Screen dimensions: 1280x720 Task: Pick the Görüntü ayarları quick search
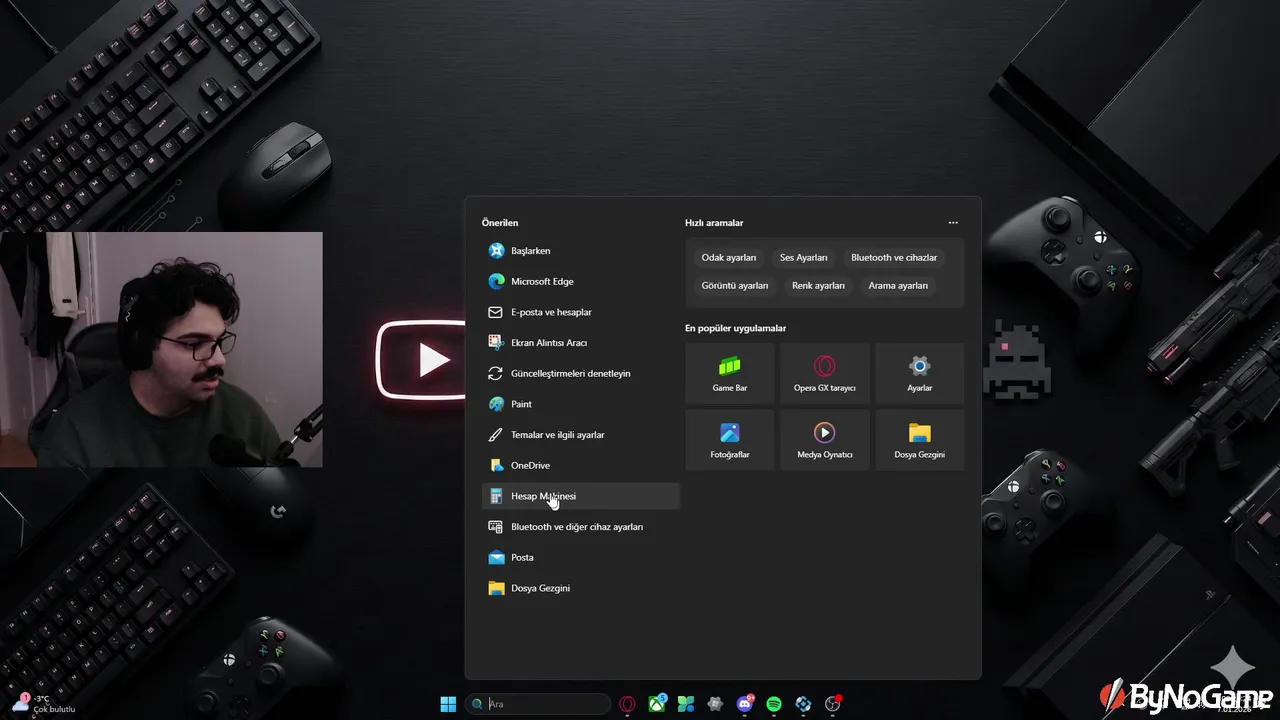point(735,285)
